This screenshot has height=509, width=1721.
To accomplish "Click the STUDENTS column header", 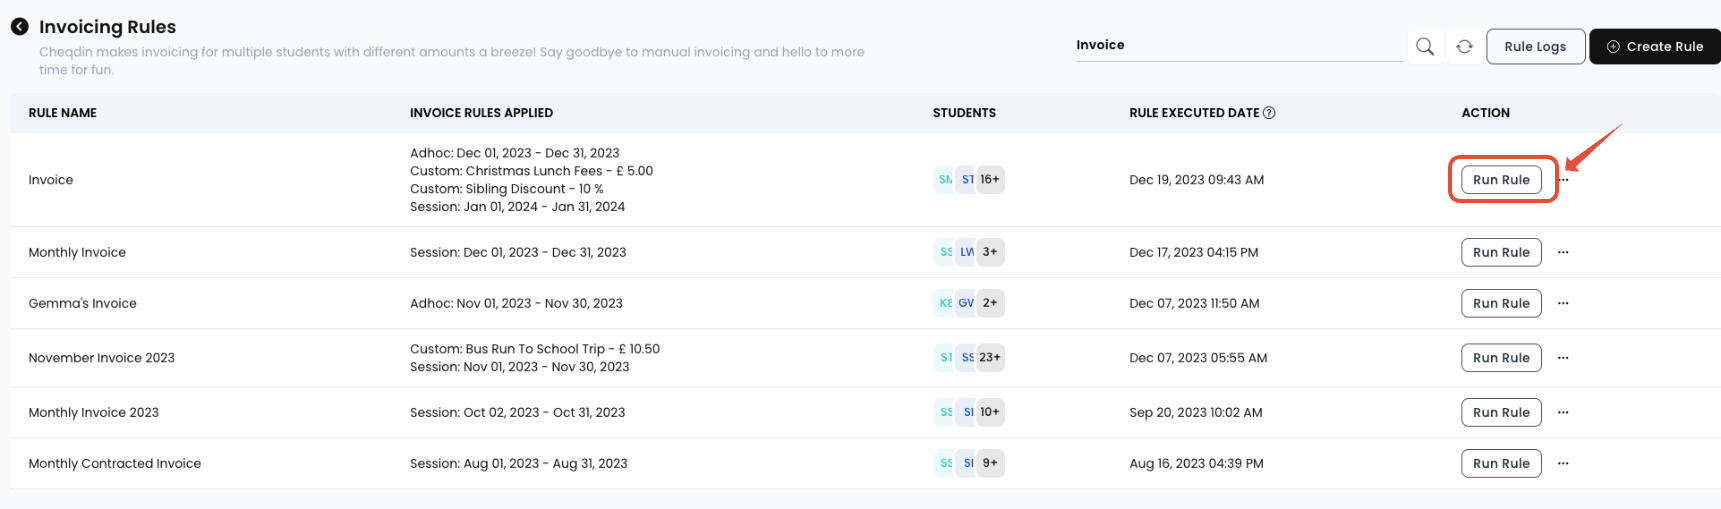I will pyautogui.click(x=964, y=113).
